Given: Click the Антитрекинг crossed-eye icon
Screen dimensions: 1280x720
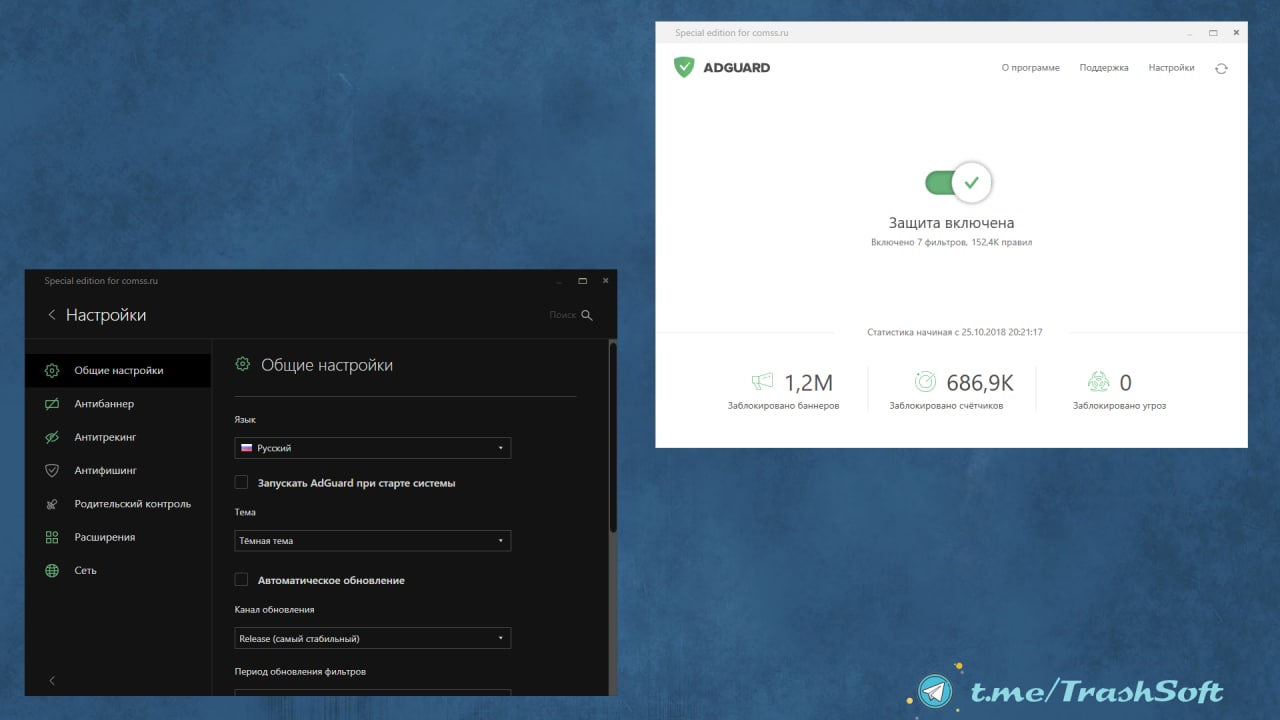Looking at the screenshot, I should click(x=52, y=437).
